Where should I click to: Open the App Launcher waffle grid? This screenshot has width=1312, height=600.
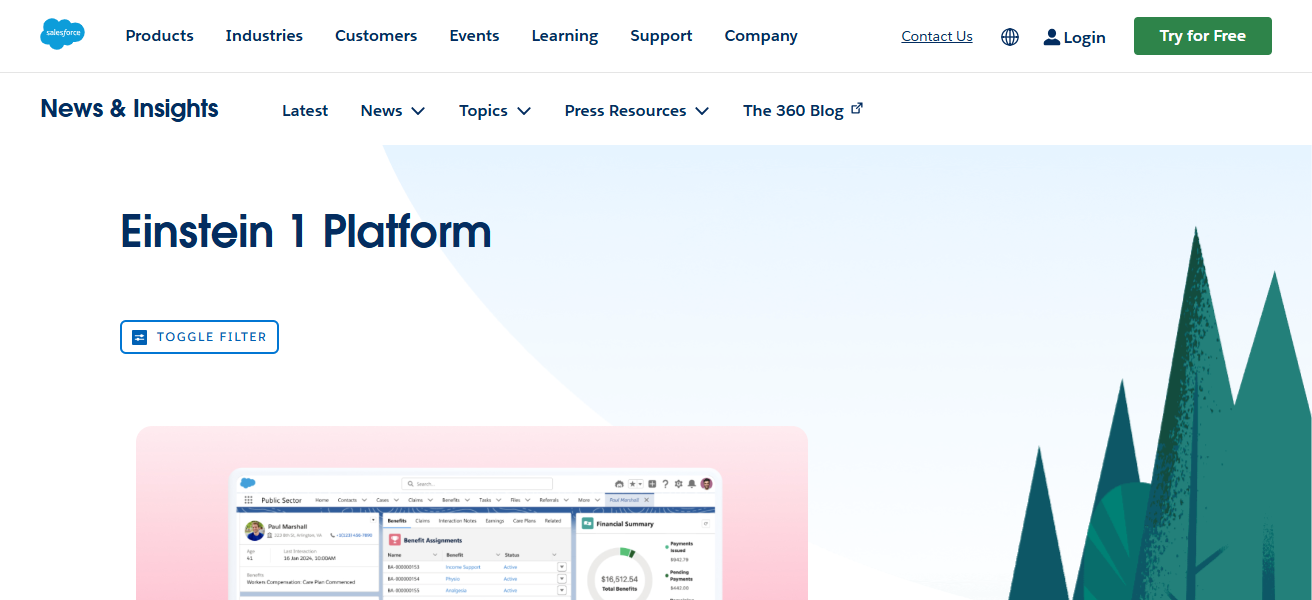pyautogui.click(x=248, y=500)
